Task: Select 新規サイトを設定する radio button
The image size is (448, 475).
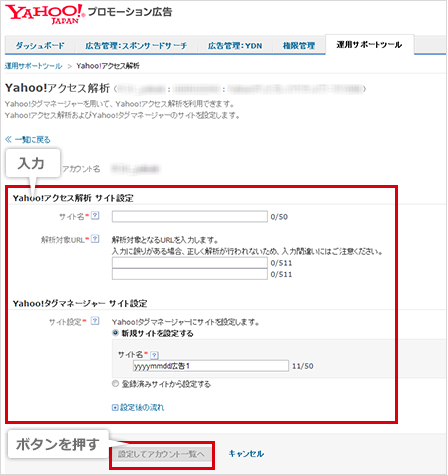Action: pos(115,333)
